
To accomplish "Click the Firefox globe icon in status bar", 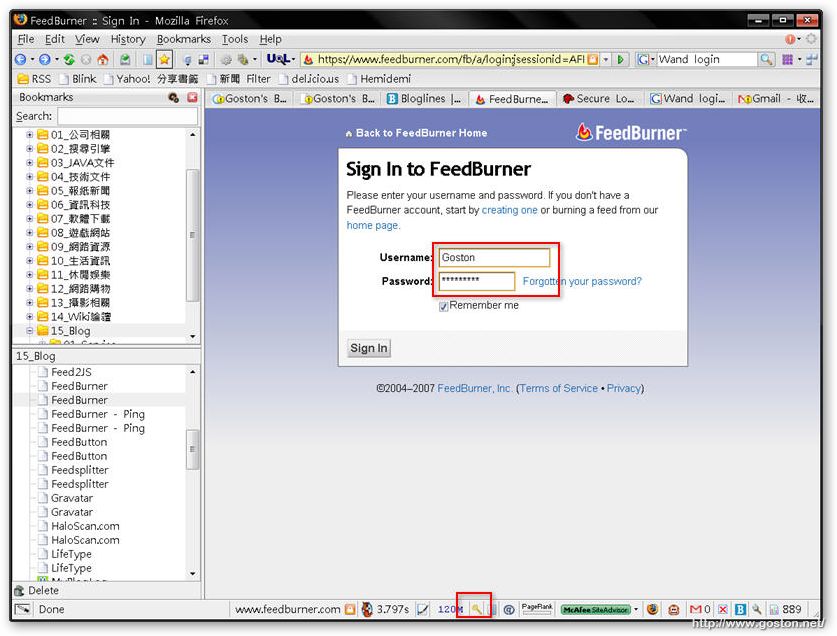I will [x=652, y=609].
